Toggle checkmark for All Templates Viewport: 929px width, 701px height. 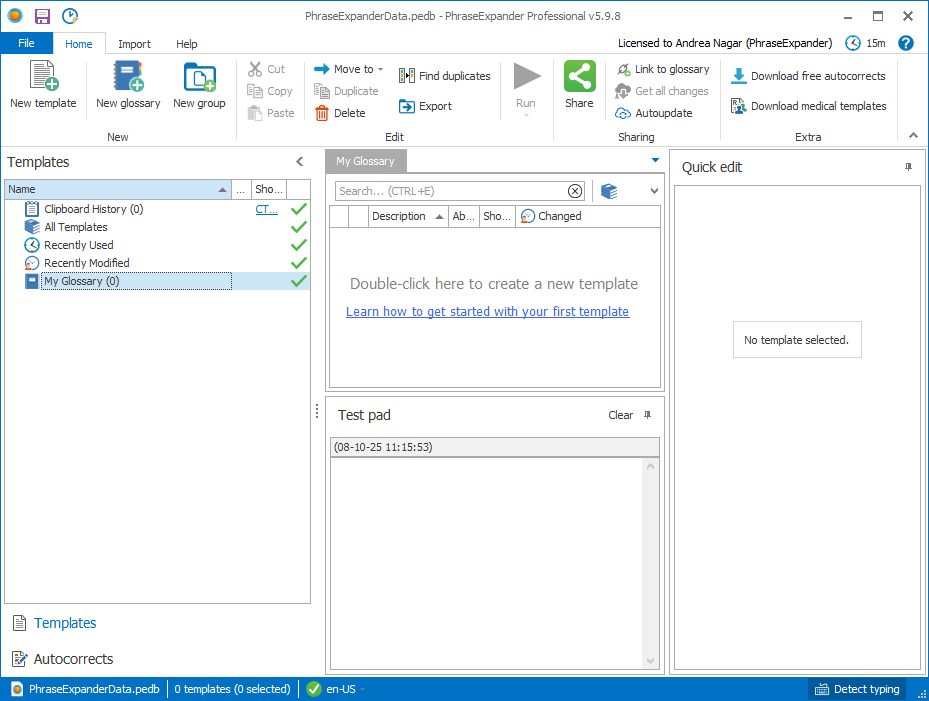[x=299, y=227]
